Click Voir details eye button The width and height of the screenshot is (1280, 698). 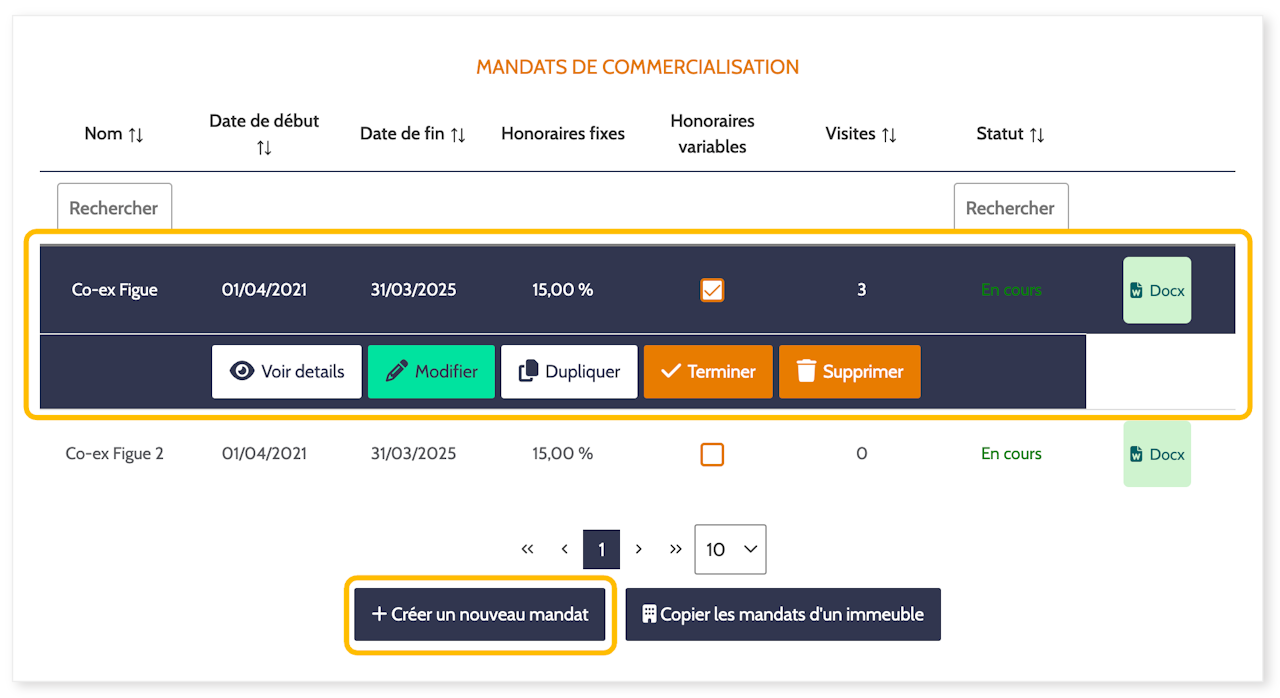click(x=287, y=372)
